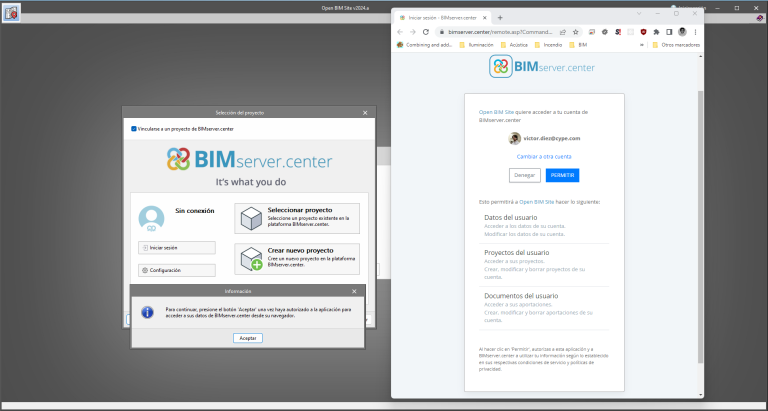Click the browser address bar URL
768x411 pixels.
[500, 32]
